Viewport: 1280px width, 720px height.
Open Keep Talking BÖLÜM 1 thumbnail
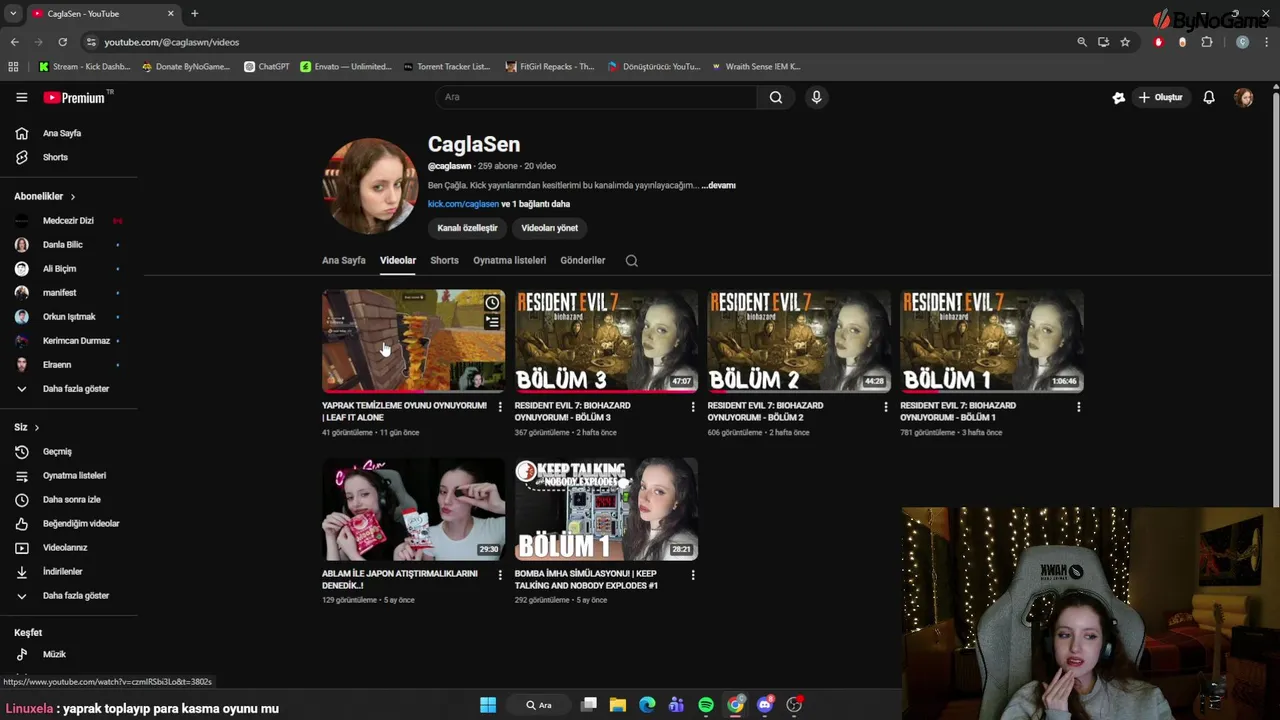pyautogui.click(x=606, y=509)
